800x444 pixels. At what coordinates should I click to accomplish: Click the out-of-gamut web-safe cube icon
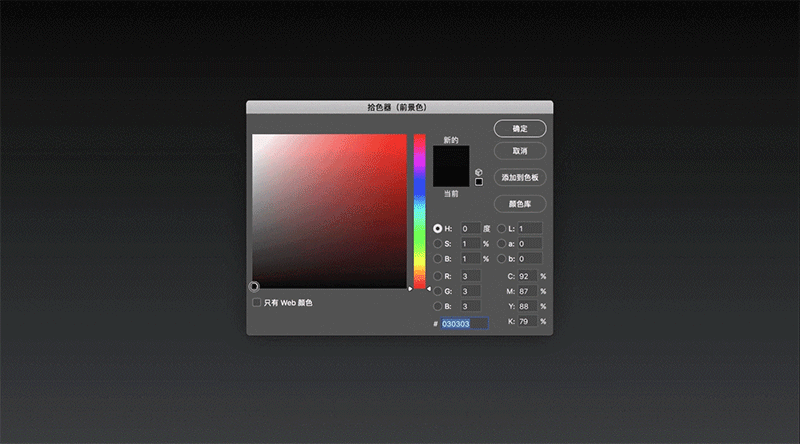point(479,172)
